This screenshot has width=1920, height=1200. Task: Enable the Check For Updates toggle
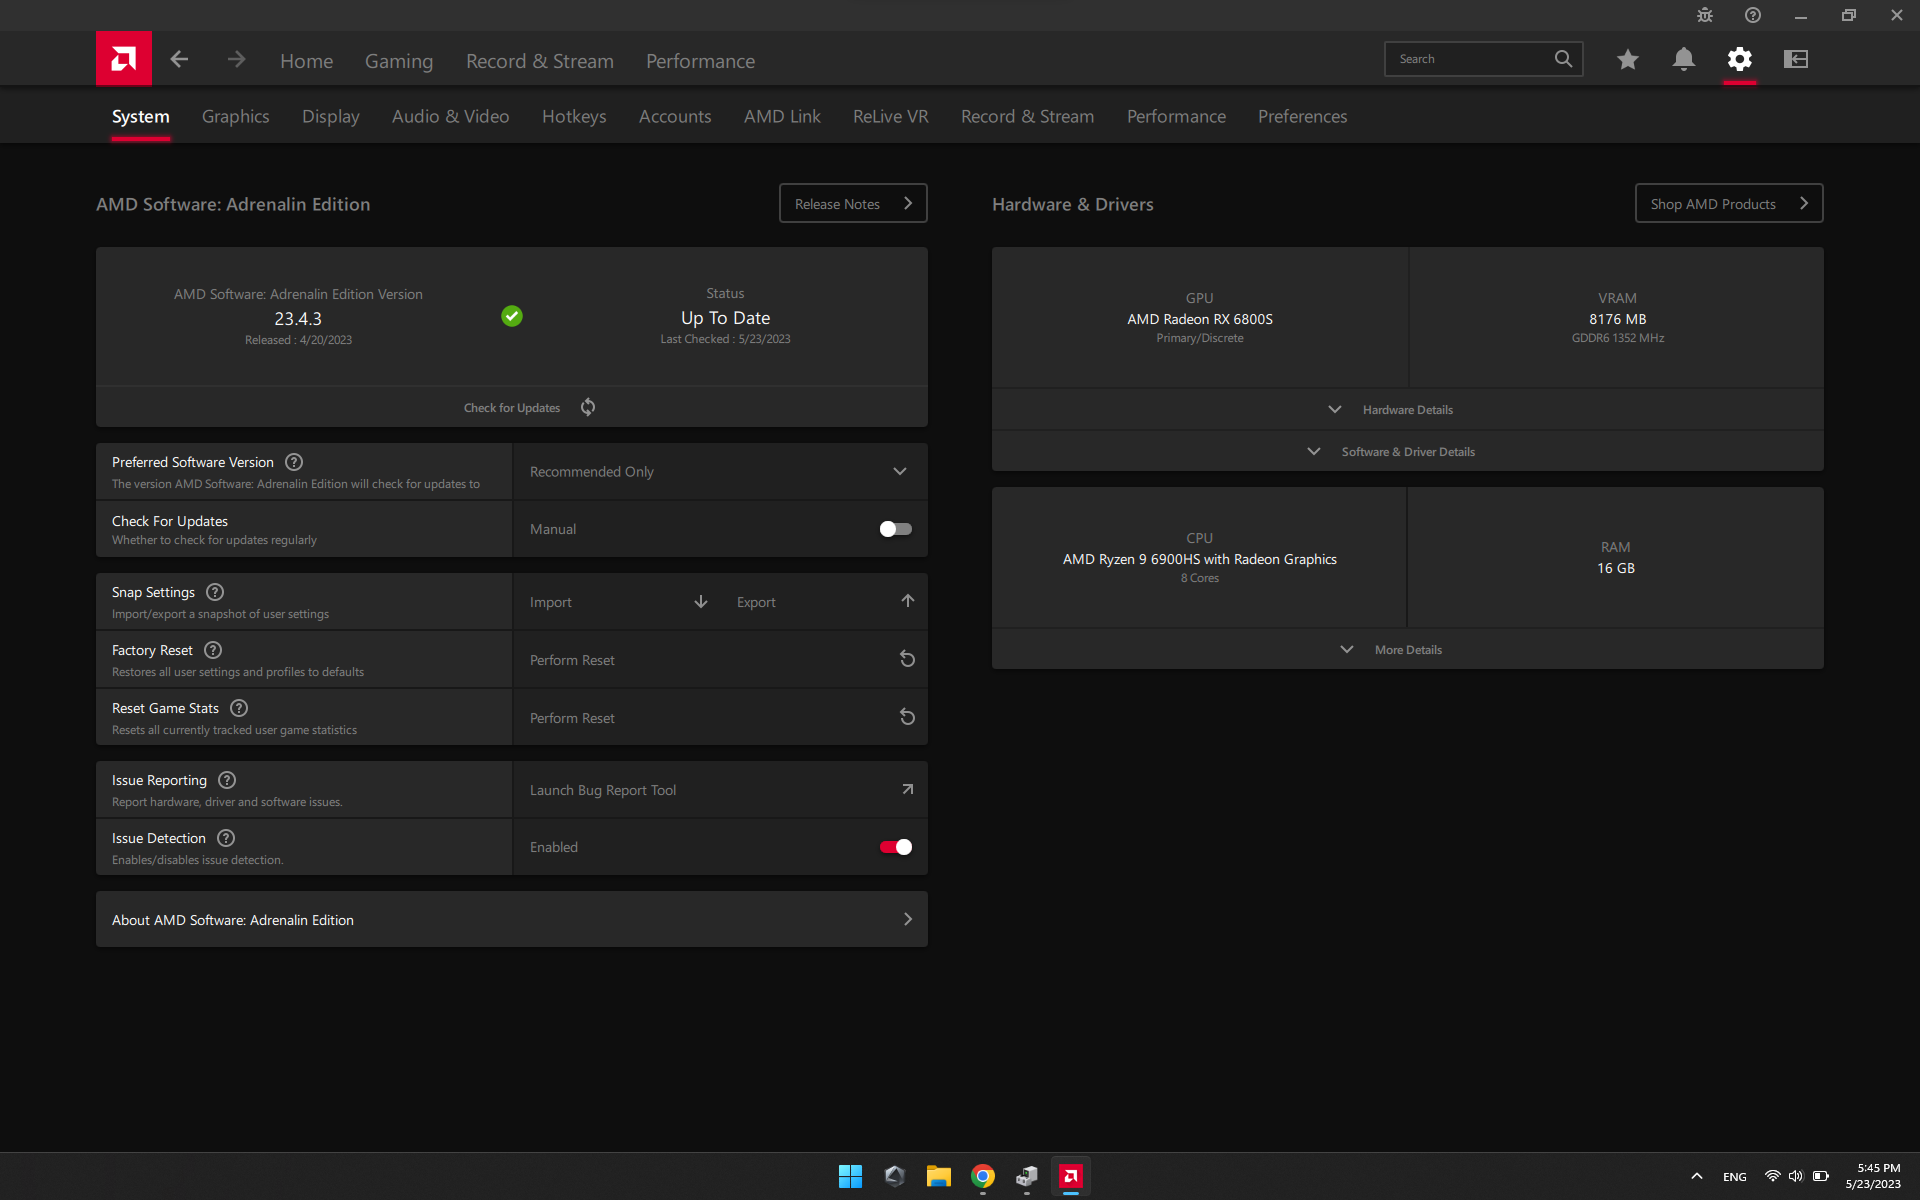tap(895, 529)
